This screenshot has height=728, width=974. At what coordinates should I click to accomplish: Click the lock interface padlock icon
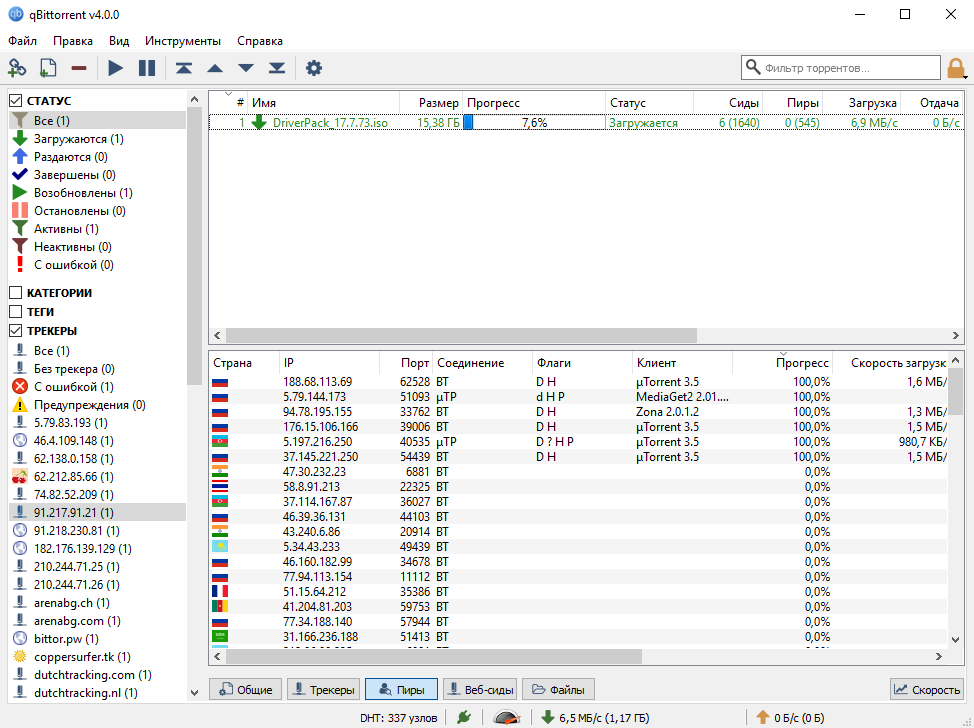955,68
